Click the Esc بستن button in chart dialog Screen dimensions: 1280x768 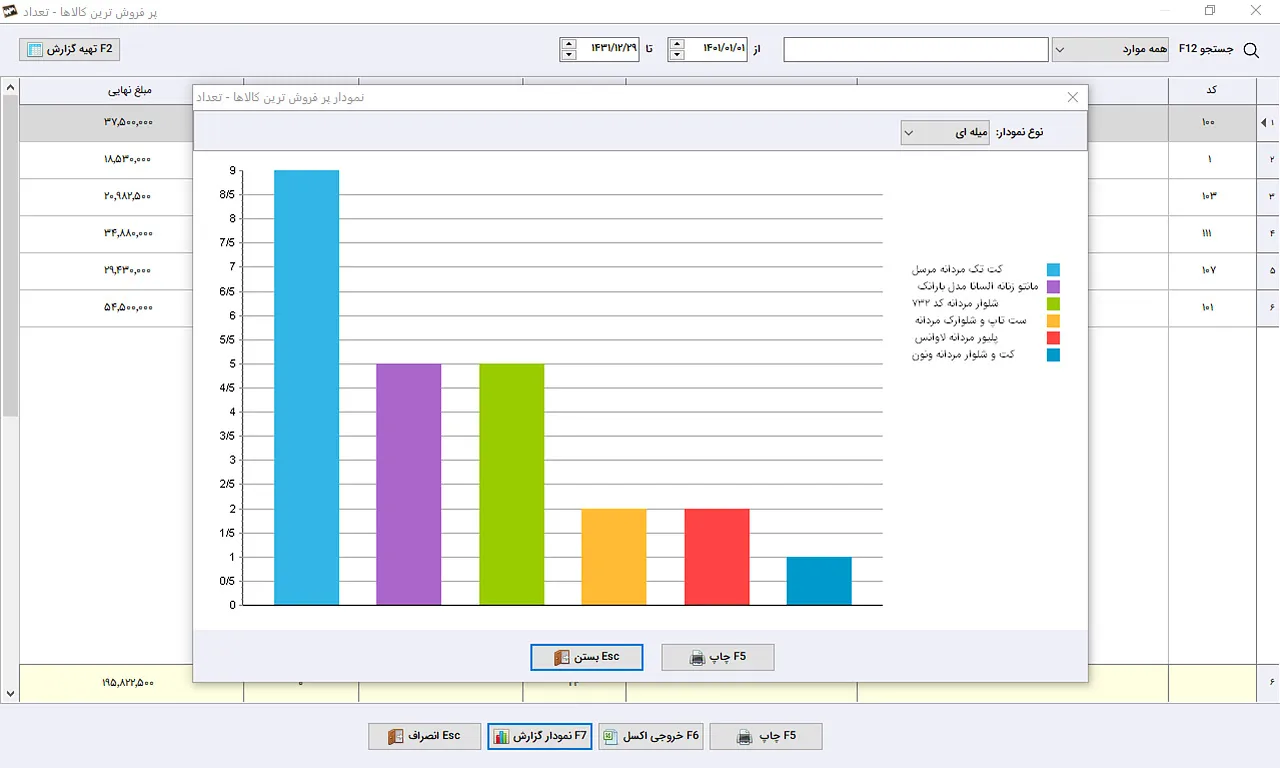click(587, 657)
